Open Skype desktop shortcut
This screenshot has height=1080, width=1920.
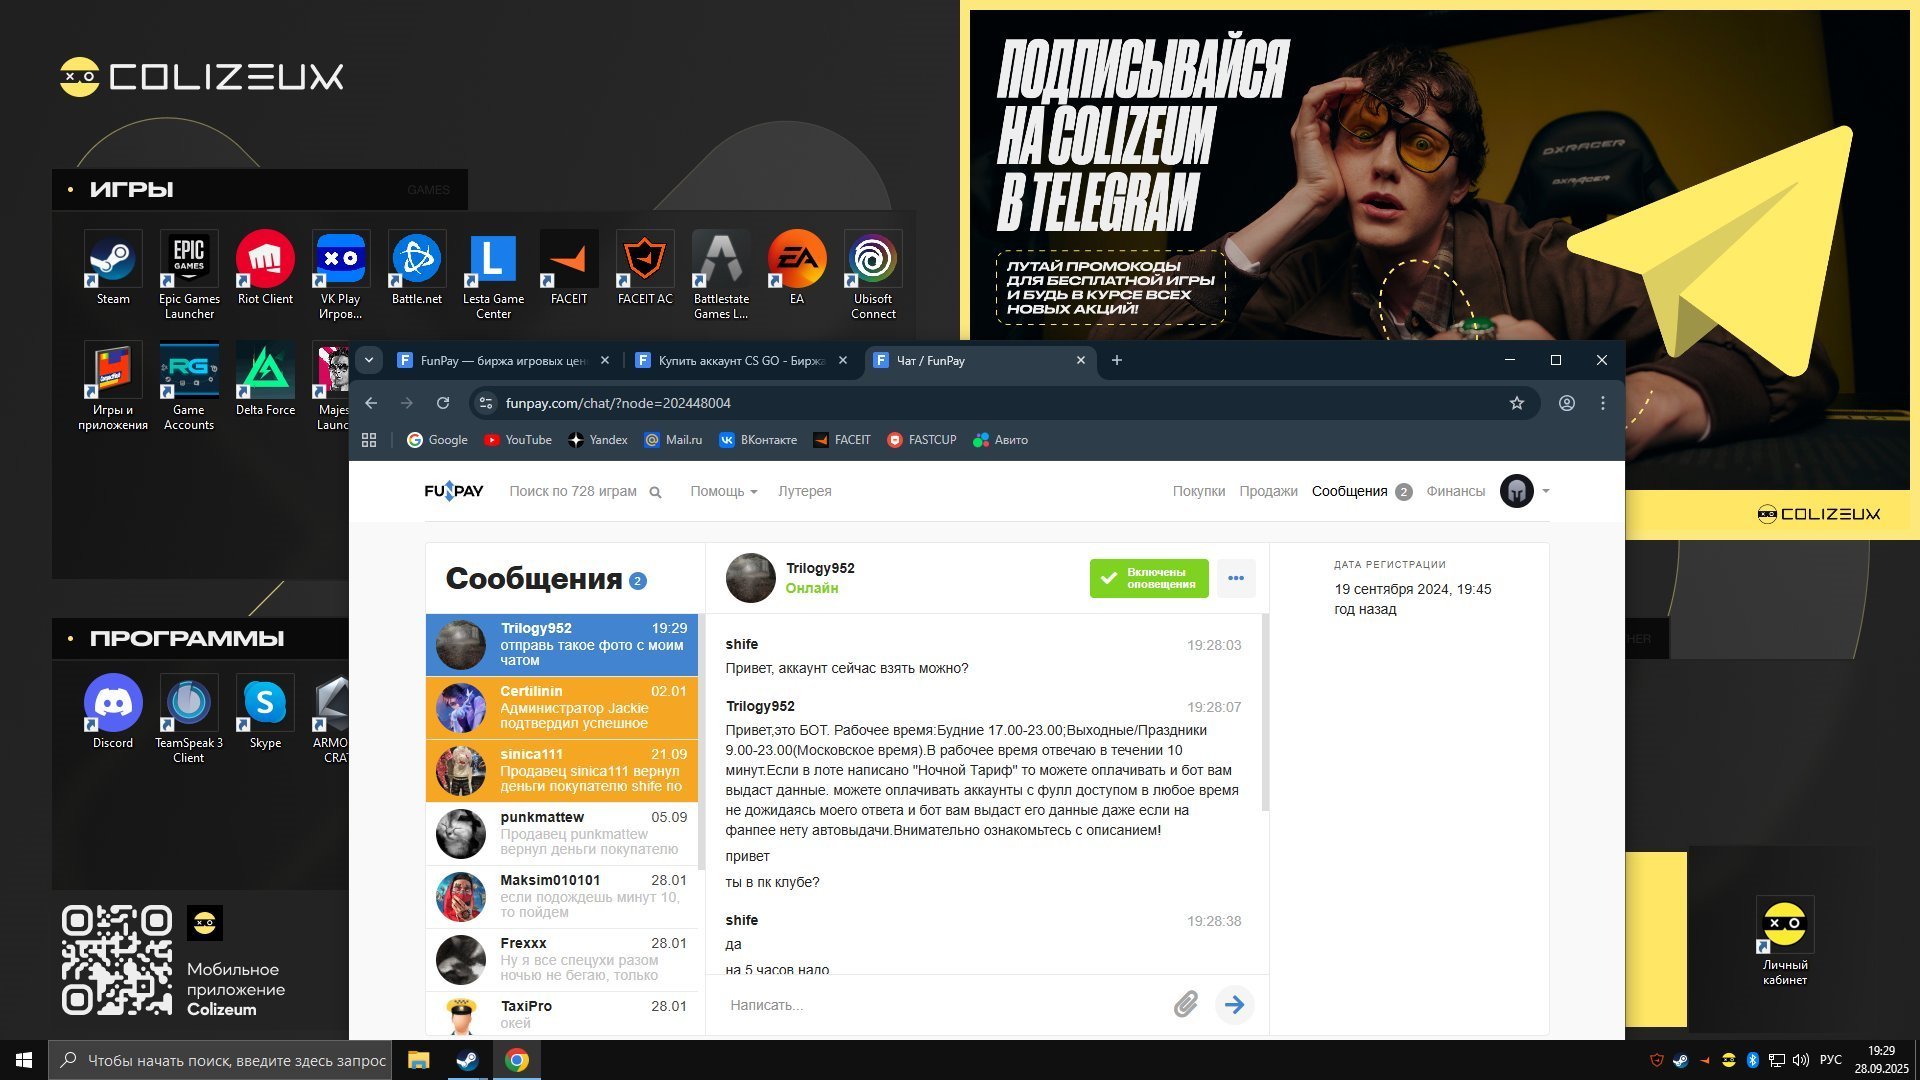(x=265, y=711)
